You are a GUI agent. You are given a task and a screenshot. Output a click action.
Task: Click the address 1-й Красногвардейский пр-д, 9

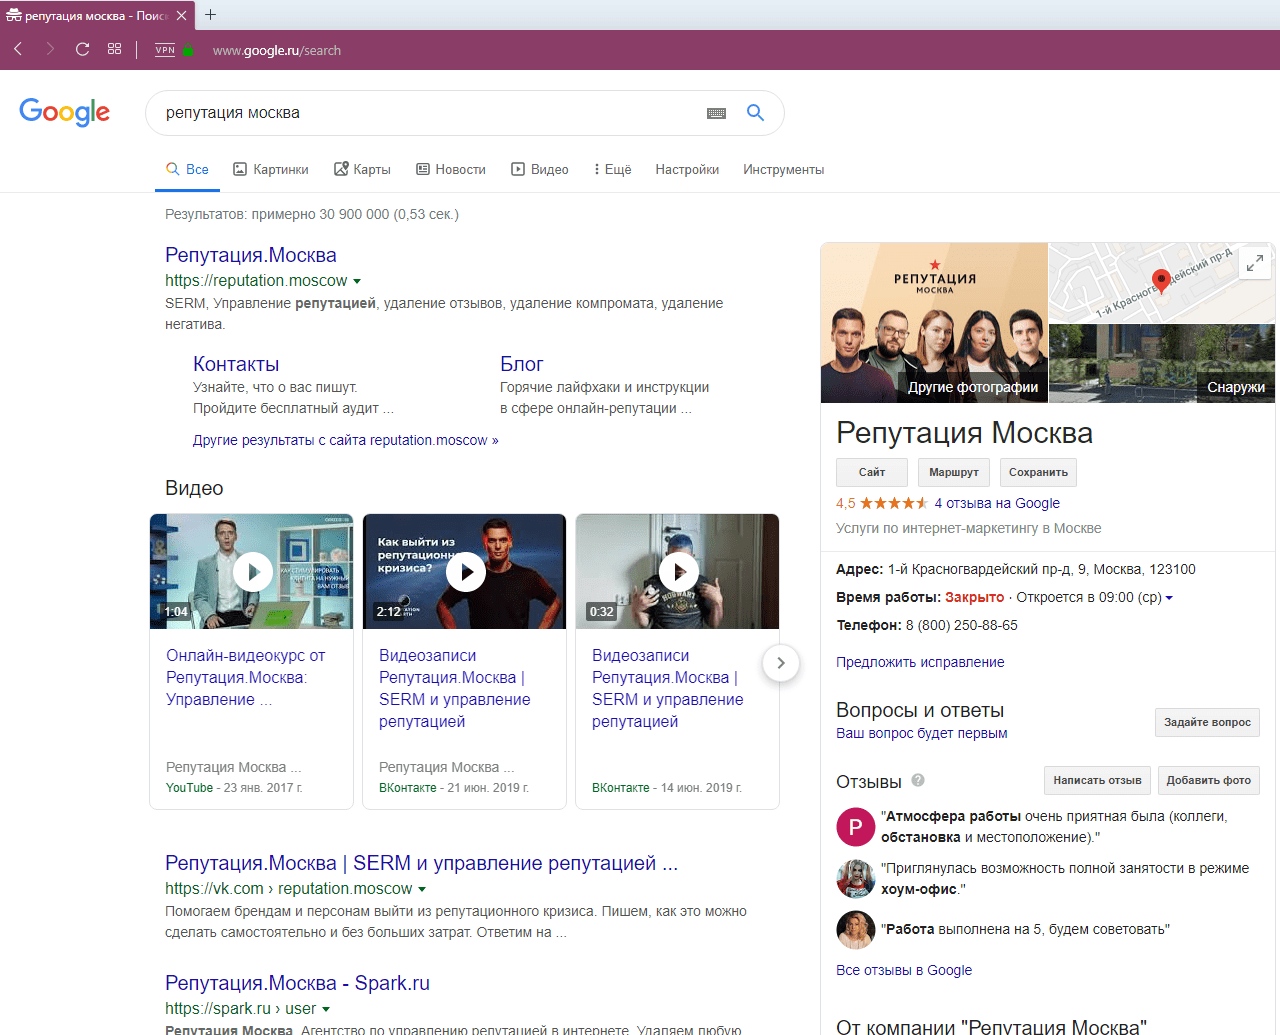(x=1042, y=569)
